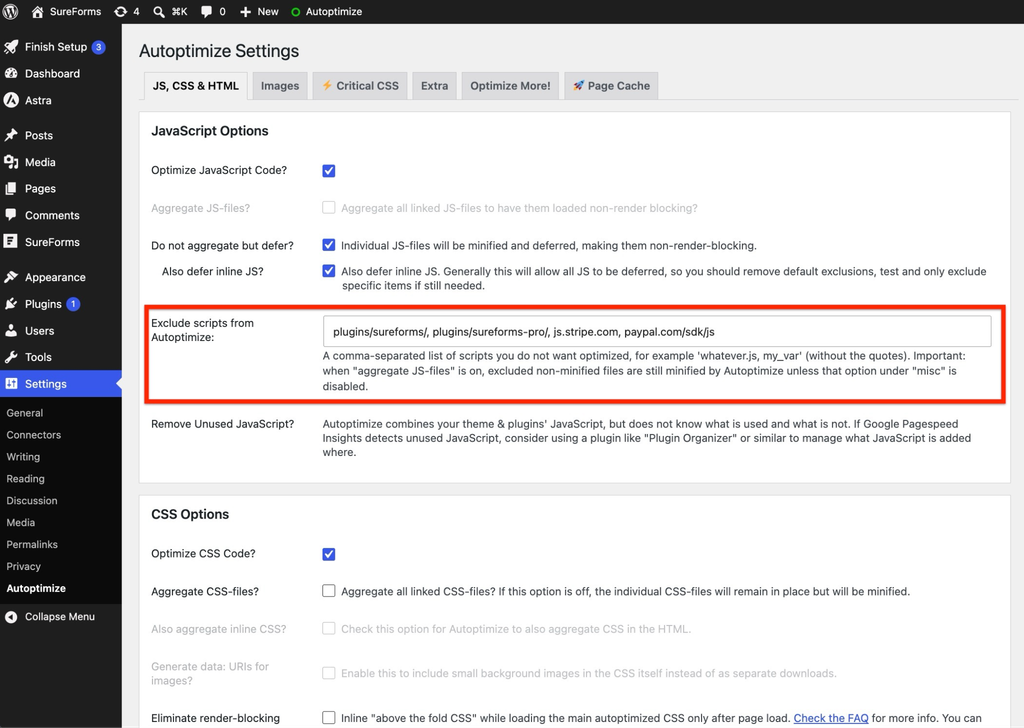Open Permalinks settings submenu item
This screenshot has width=1024, height=728.
click(32, 545)
